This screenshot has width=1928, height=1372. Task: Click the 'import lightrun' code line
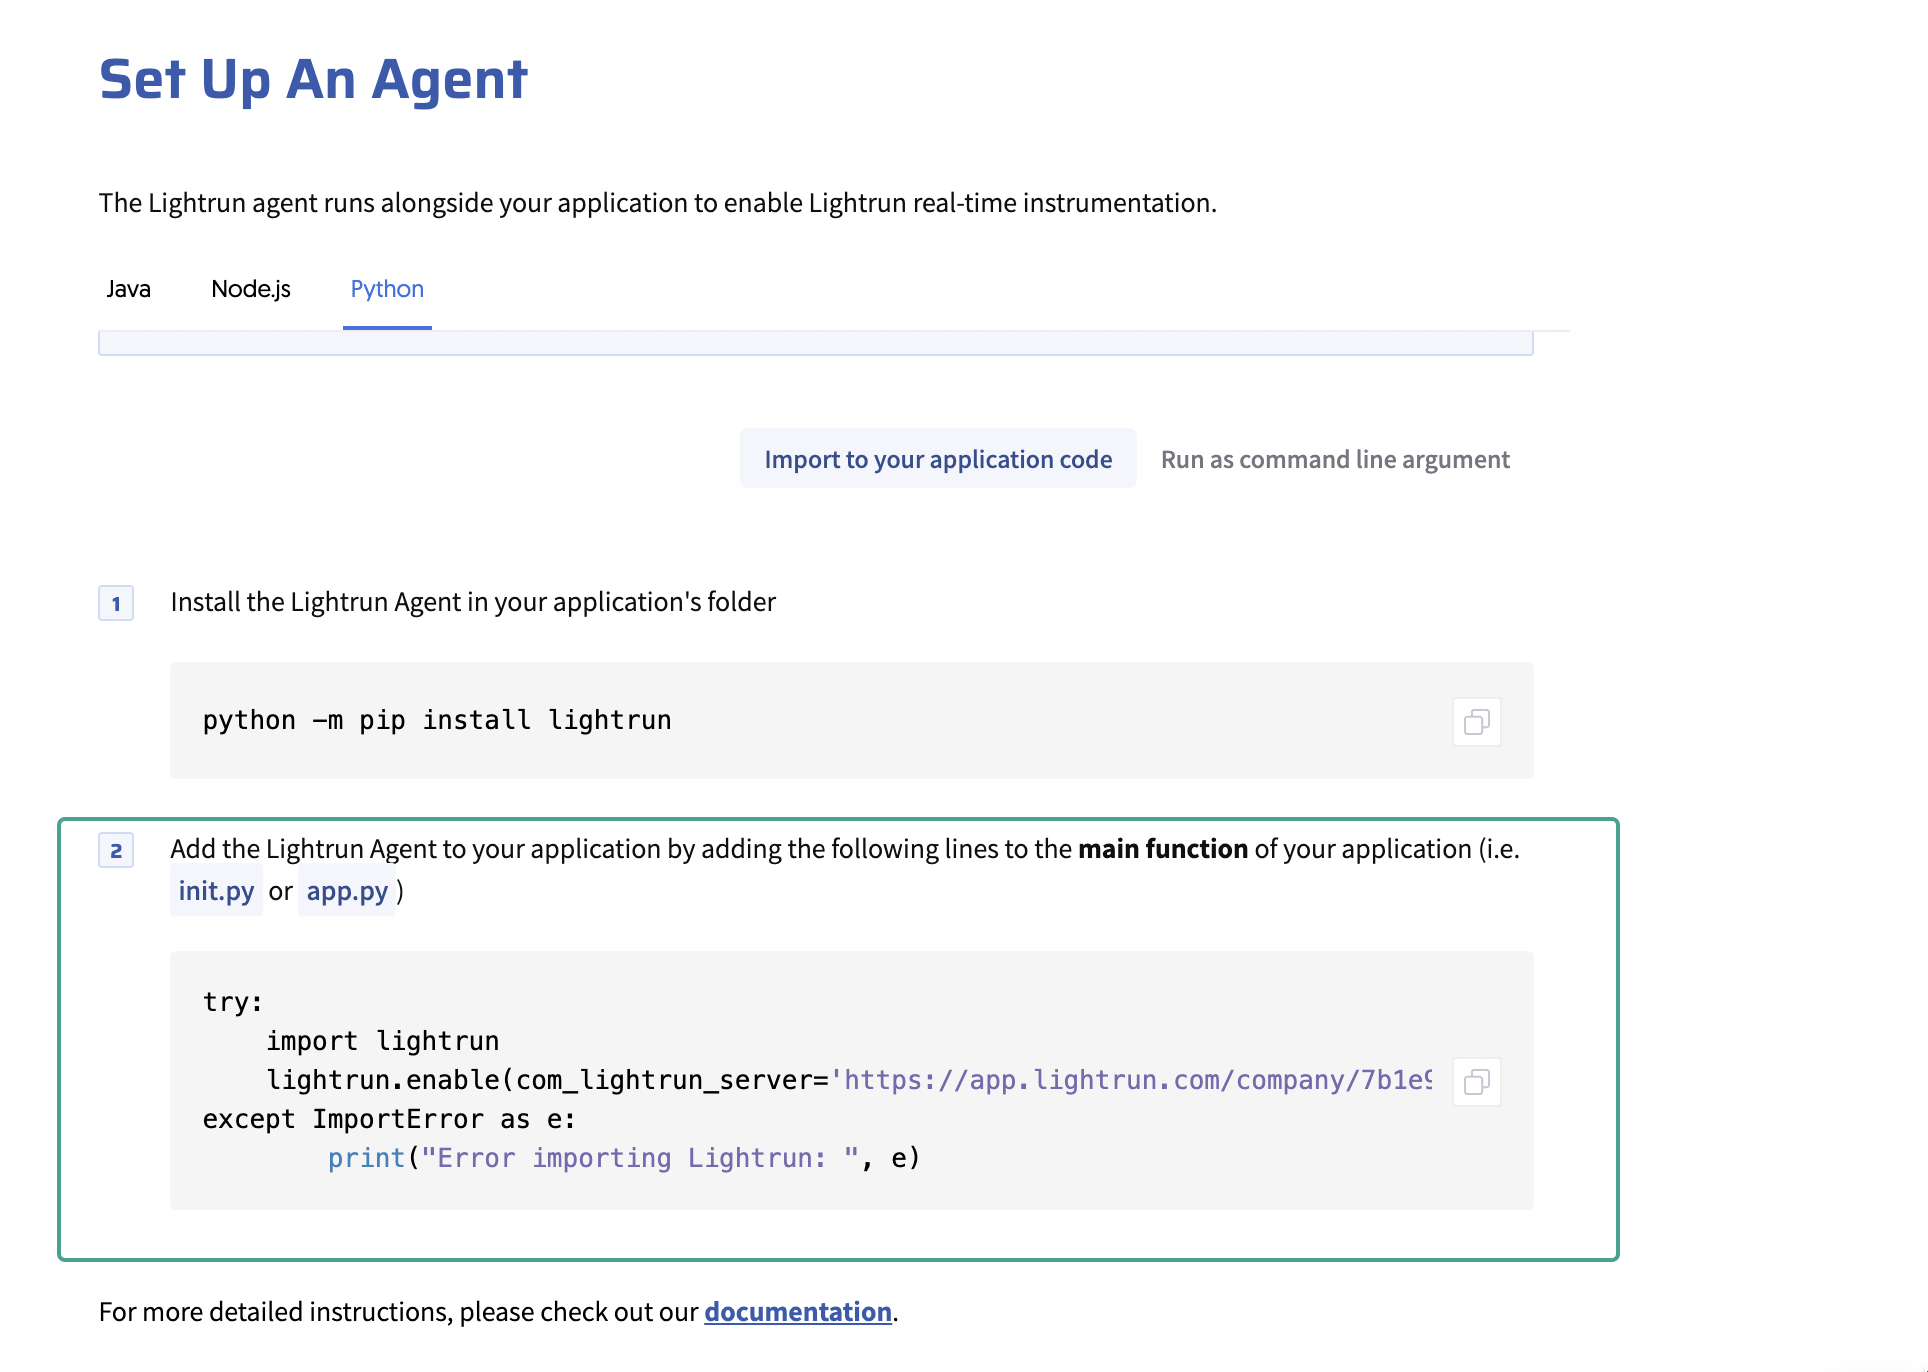[382, 1041]
